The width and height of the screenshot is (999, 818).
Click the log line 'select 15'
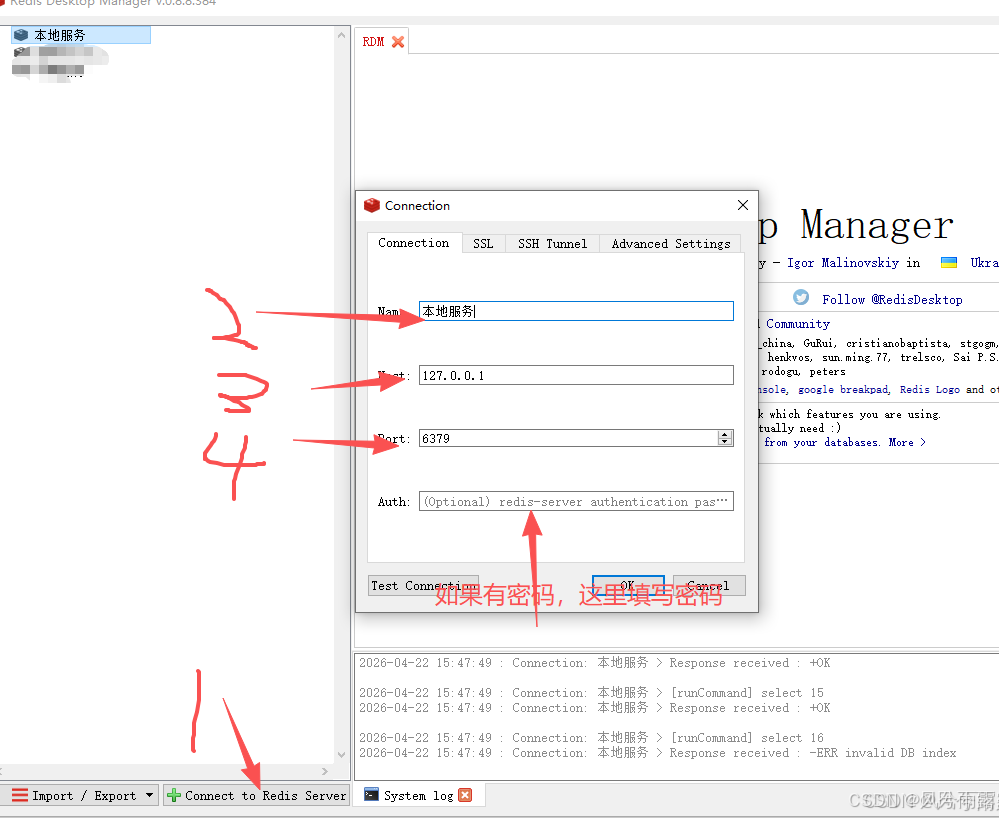[591, 692]
